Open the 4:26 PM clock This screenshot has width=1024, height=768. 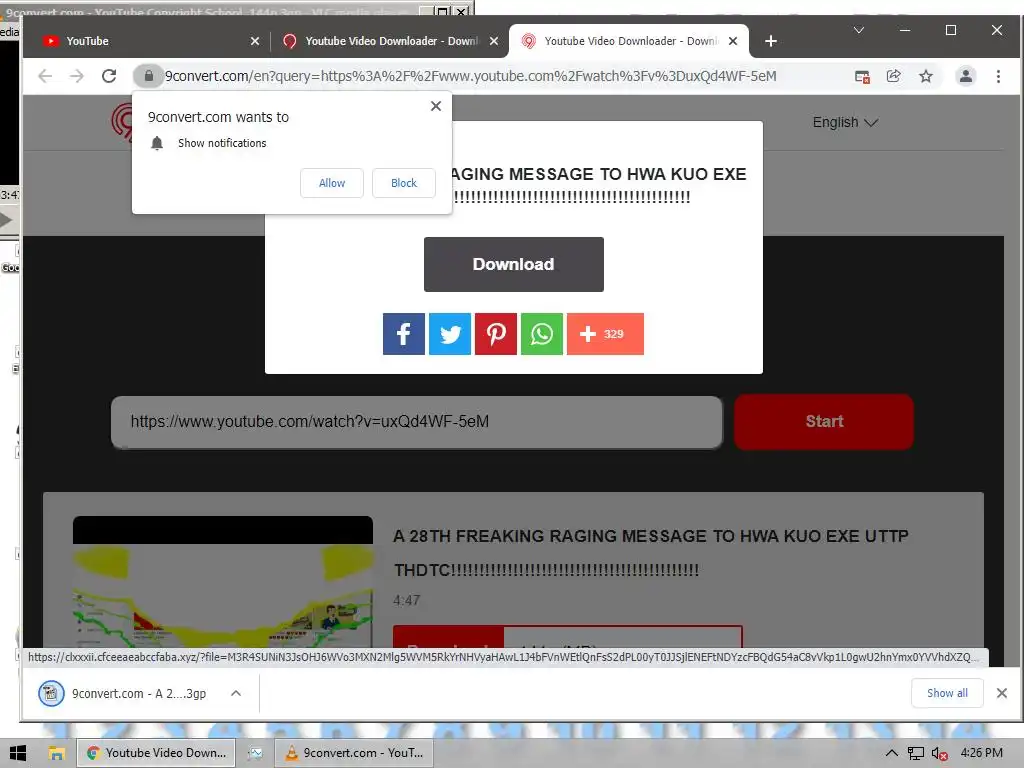[982, 753]
